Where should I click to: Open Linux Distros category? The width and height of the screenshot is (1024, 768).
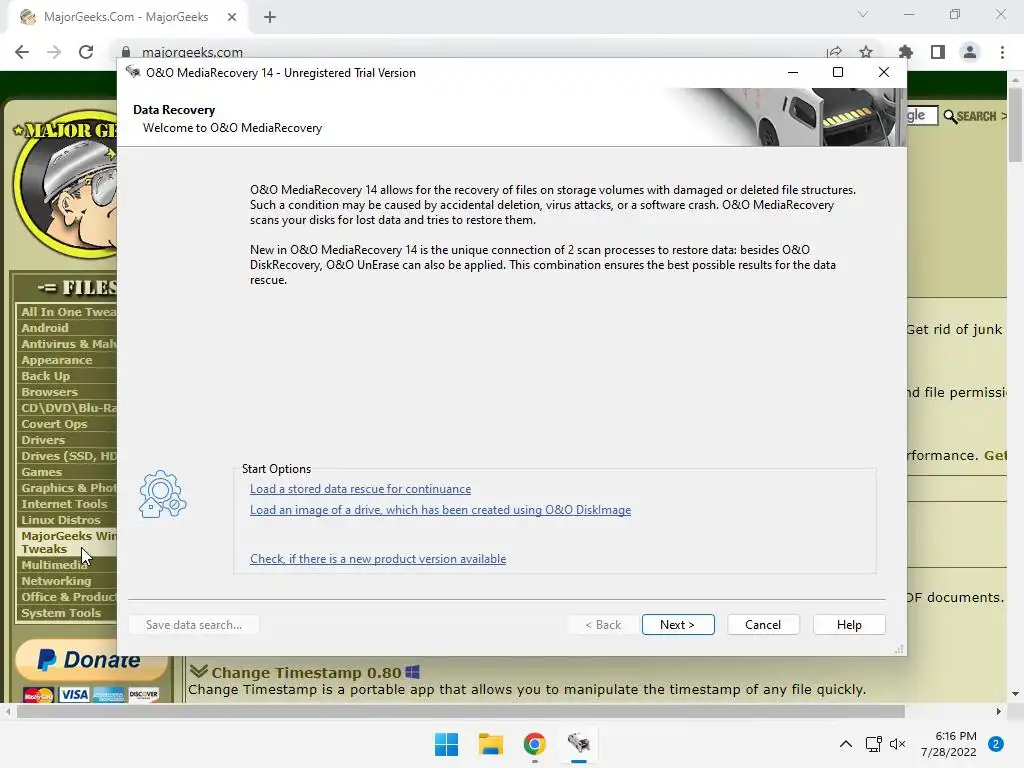61,520
